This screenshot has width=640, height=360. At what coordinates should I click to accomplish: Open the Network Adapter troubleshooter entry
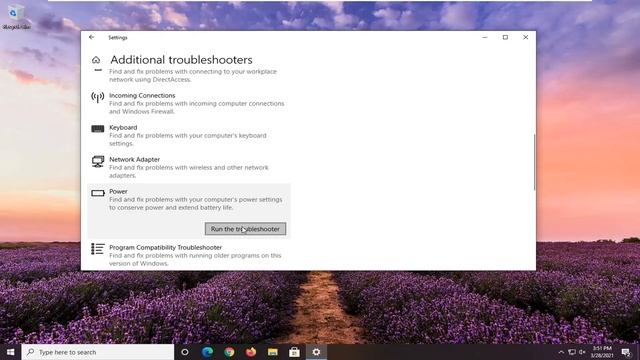(x=189, y=167)
